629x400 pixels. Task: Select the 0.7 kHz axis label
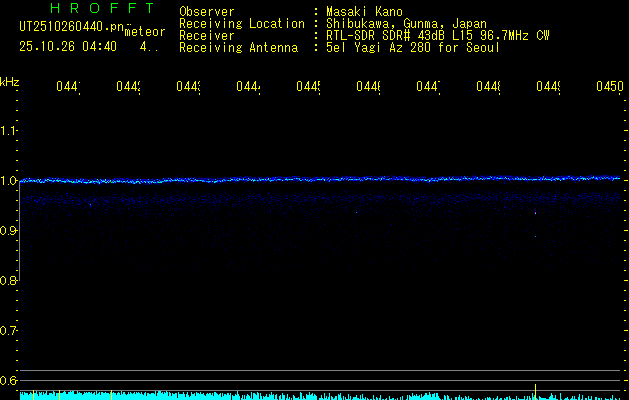pyautogui.click(x=9, y=331)
